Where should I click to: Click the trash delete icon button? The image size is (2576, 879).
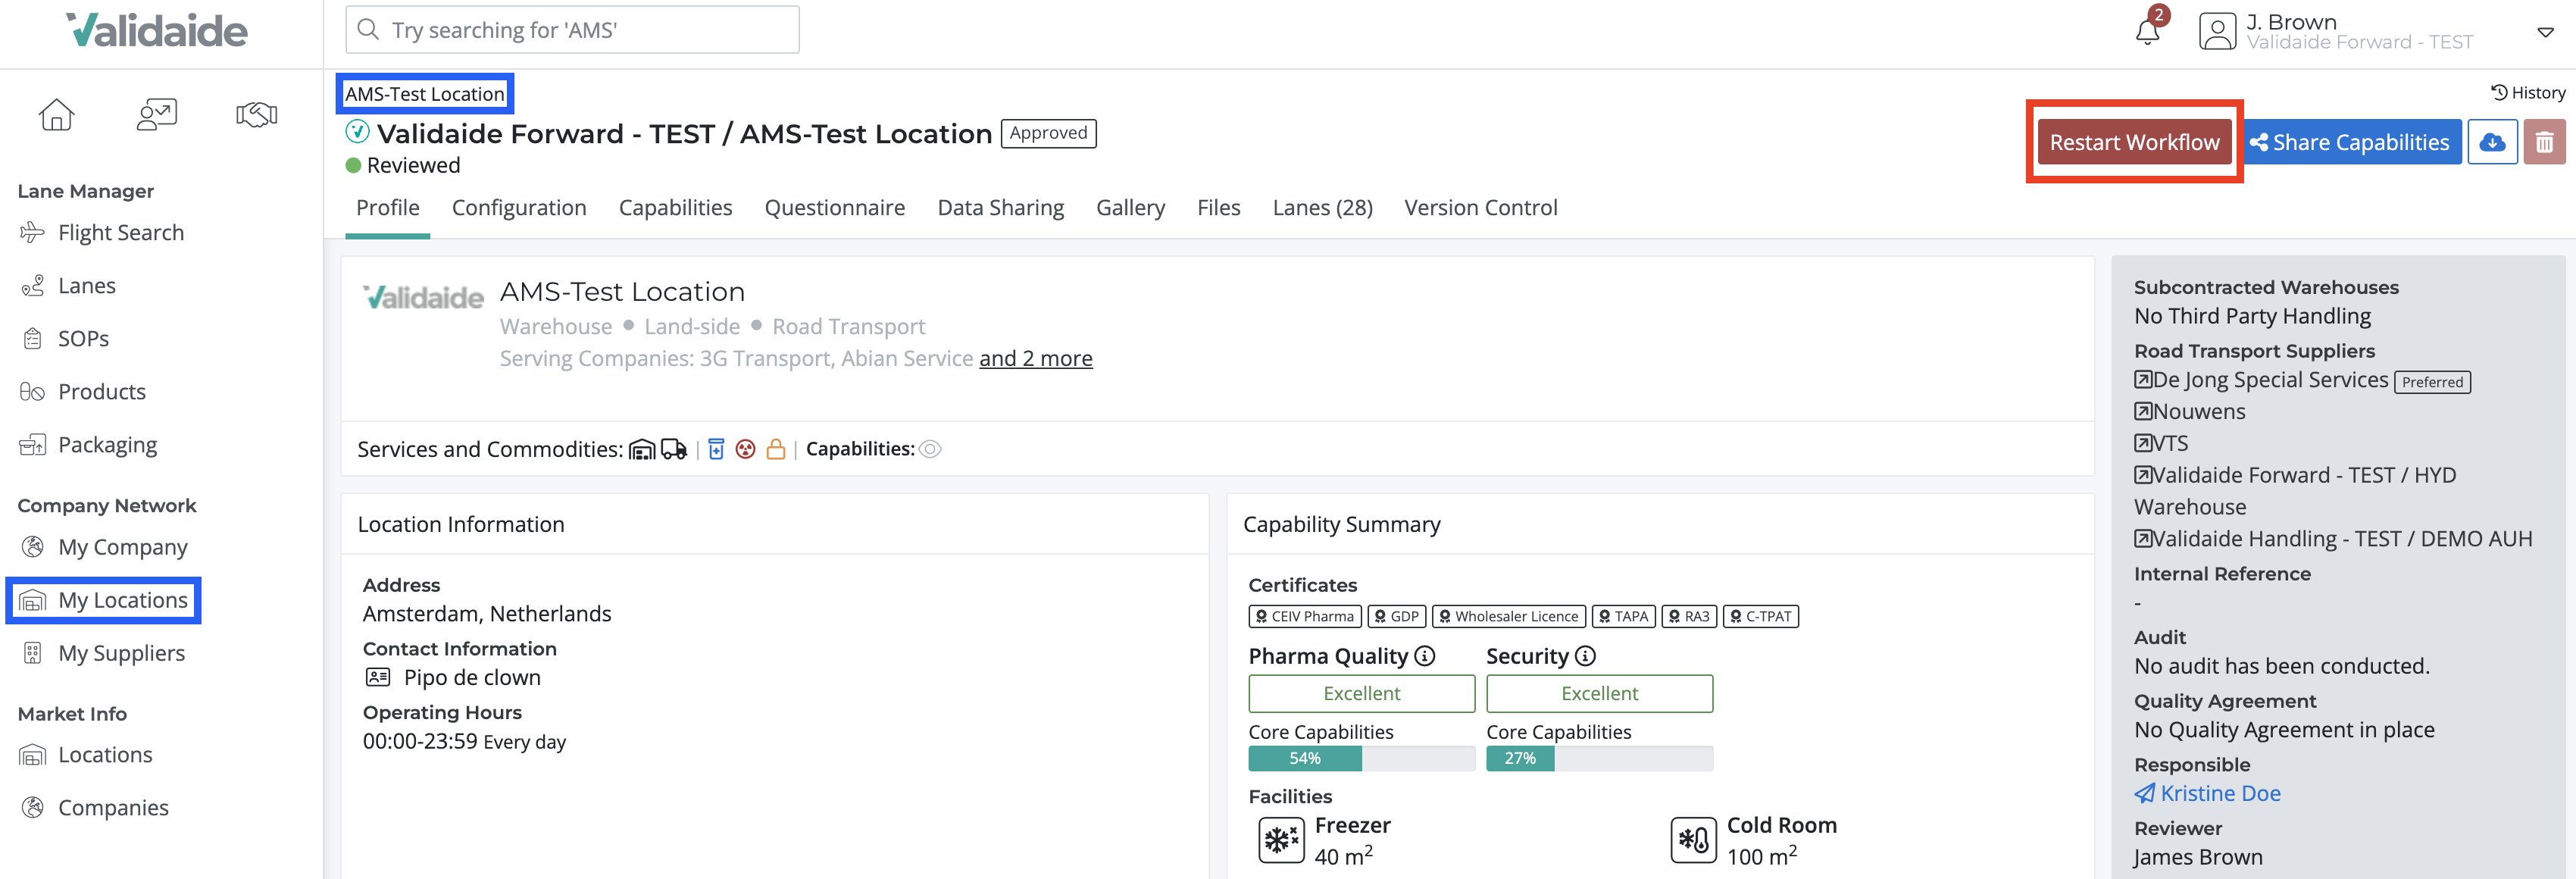tap(2544, 142)
